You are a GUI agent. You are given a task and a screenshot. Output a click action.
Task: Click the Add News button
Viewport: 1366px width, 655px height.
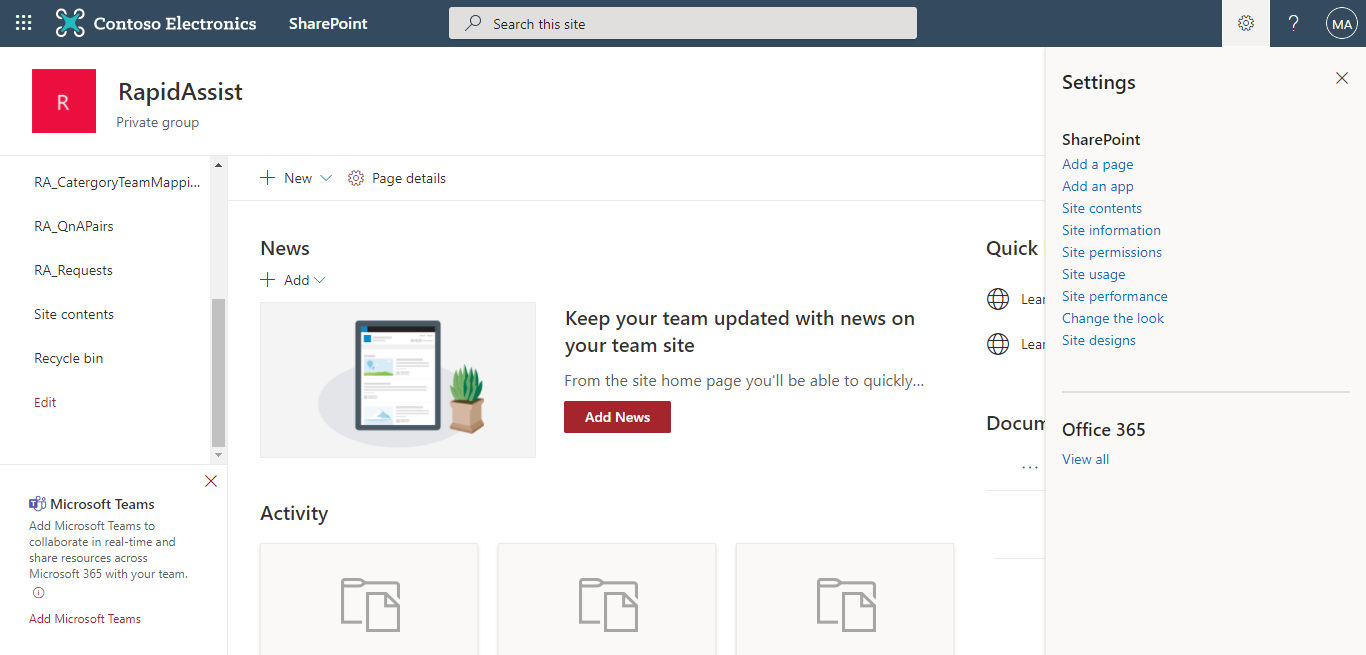(617, 417)
